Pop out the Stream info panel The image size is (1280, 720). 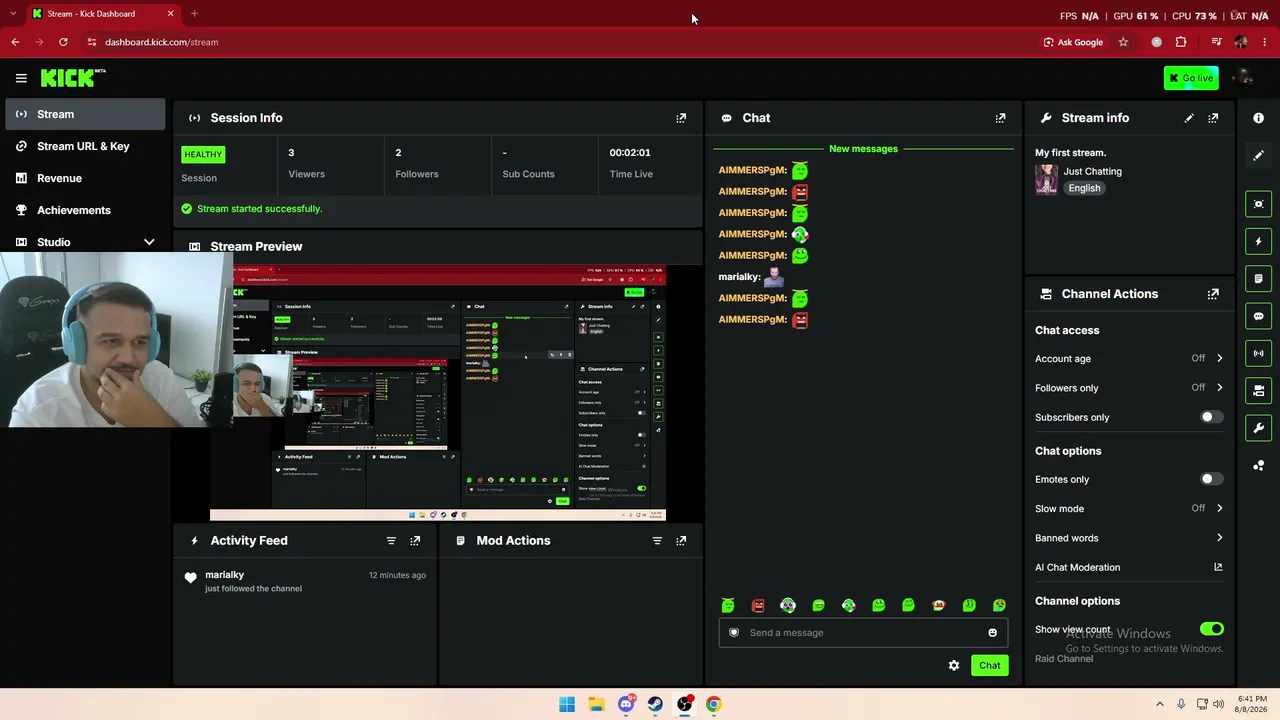pyautogui.click(x=1213, y=118)
